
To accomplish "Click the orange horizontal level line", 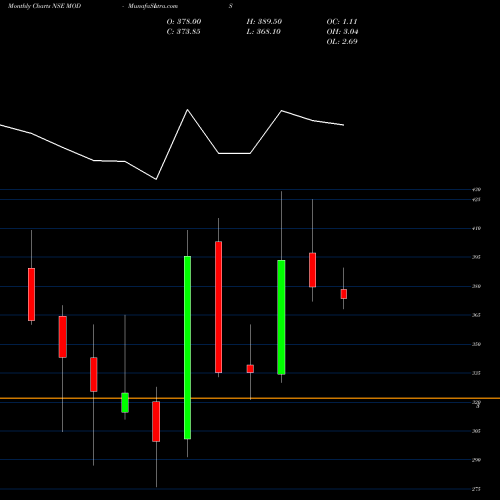I will coord(250,398).
